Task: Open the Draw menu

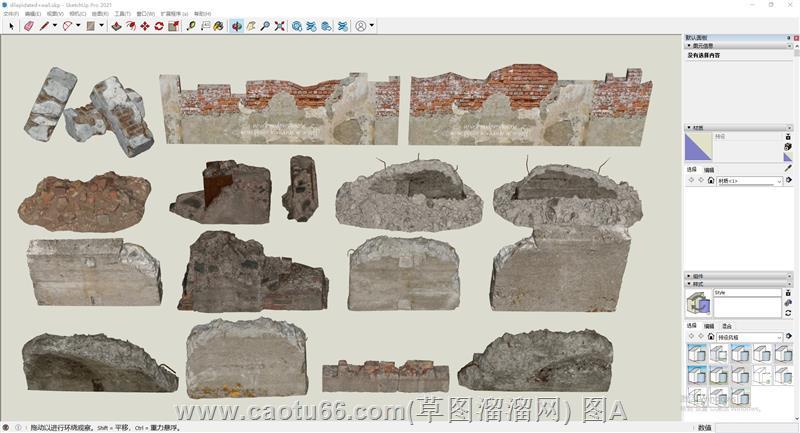Action: tap(100, 14)
